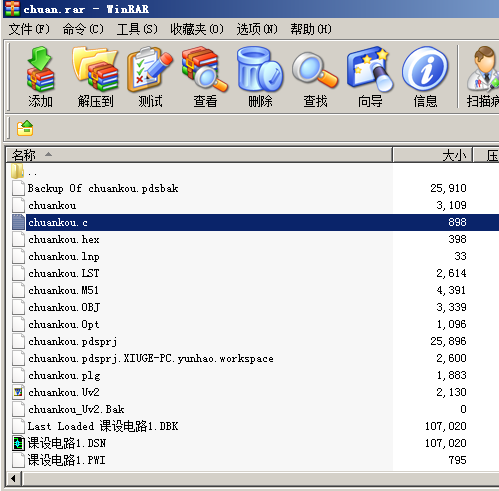499x491 pixels.
Task: Select the chuankou.Uv2 file name
Action: tap(64, 392)
